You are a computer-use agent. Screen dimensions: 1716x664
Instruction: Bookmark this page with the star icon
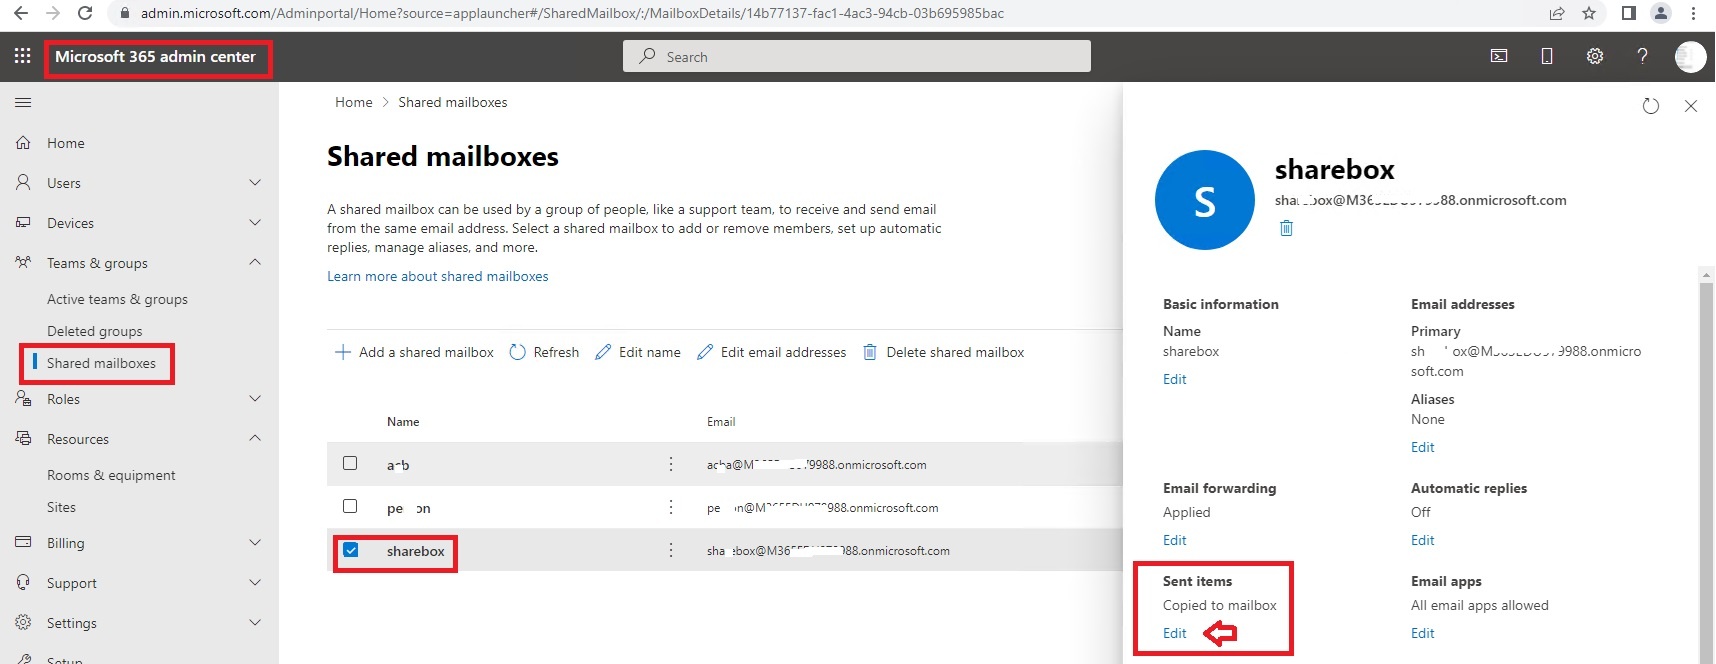tap(1589, 13)
